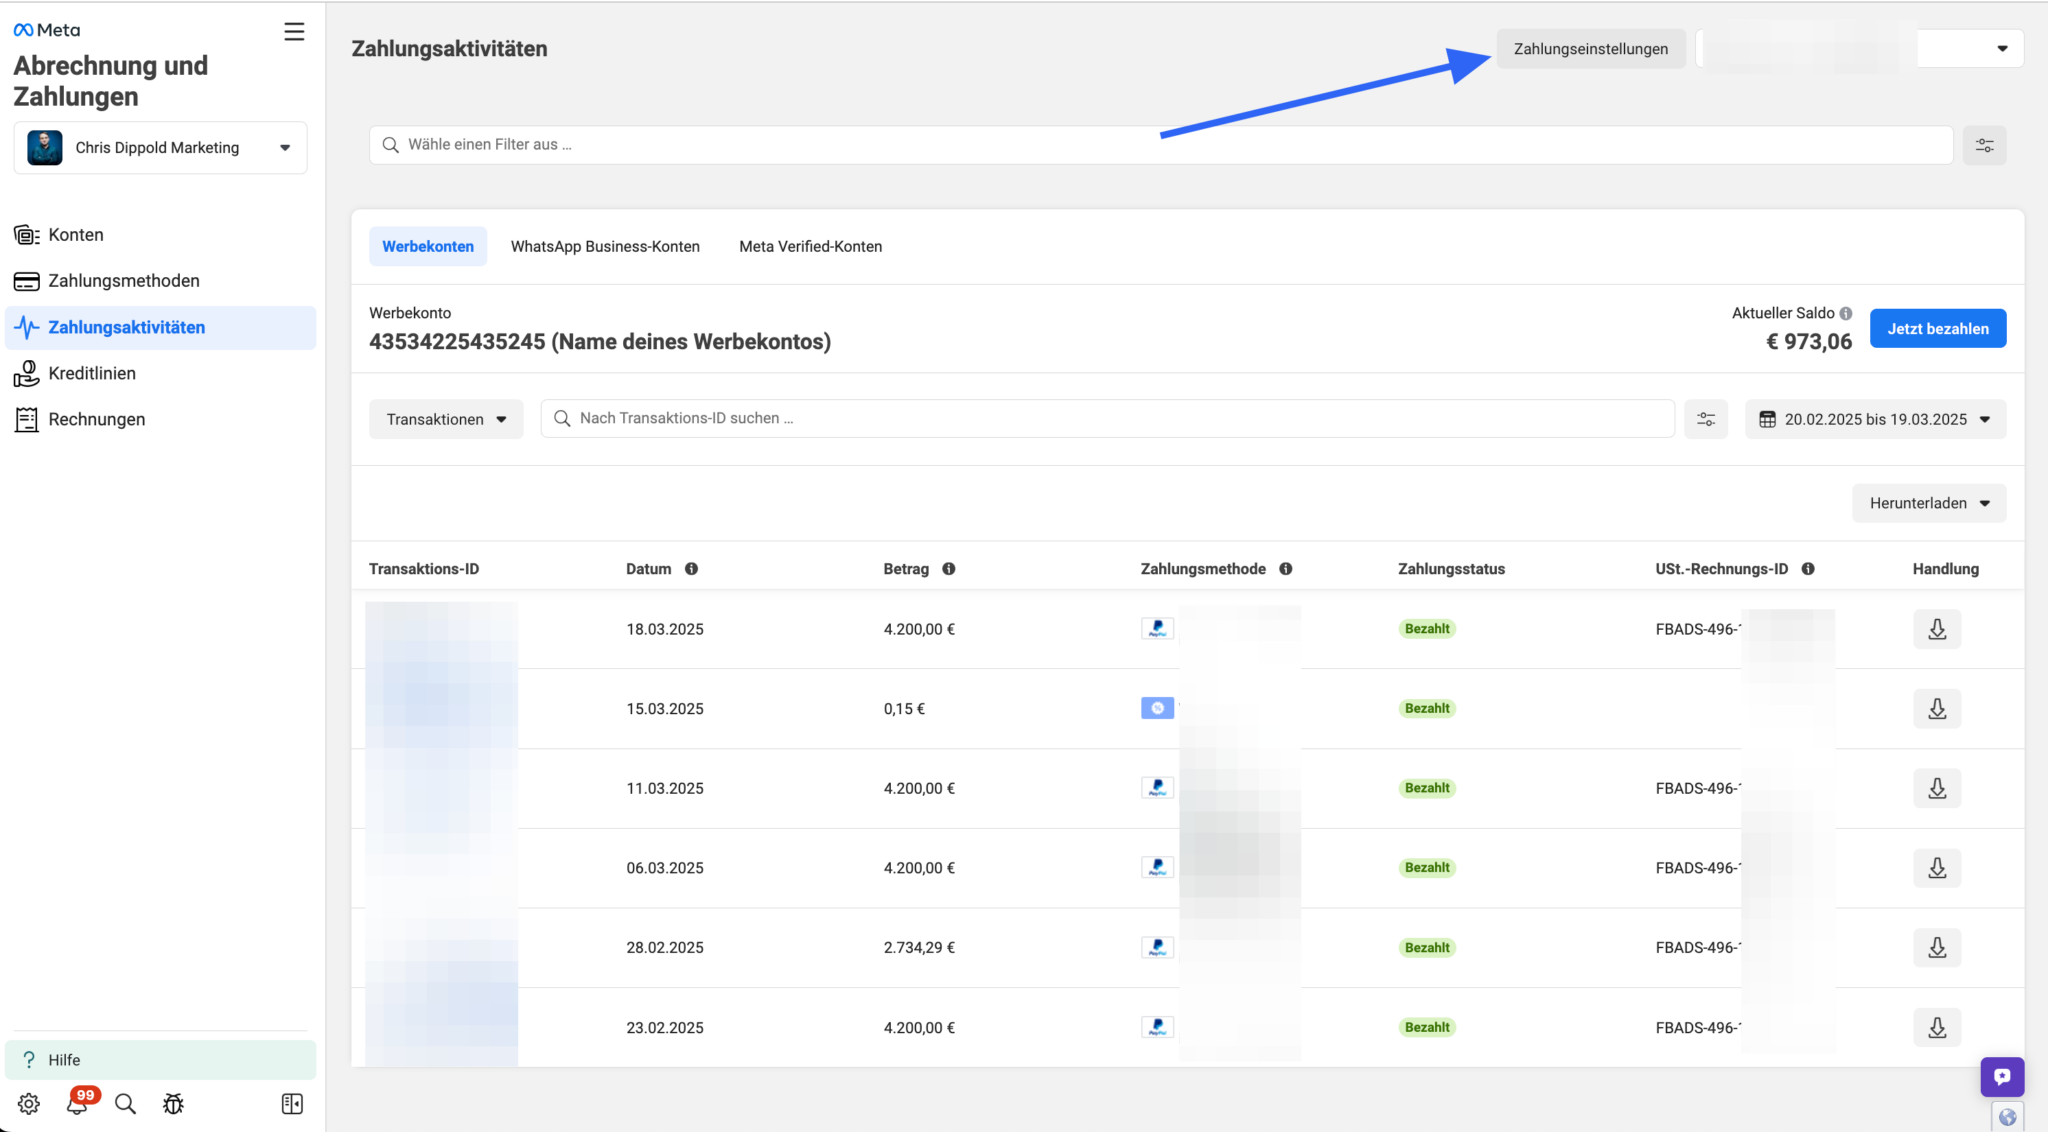Click the Jetzt bezahlen button

coord(1937,329)
